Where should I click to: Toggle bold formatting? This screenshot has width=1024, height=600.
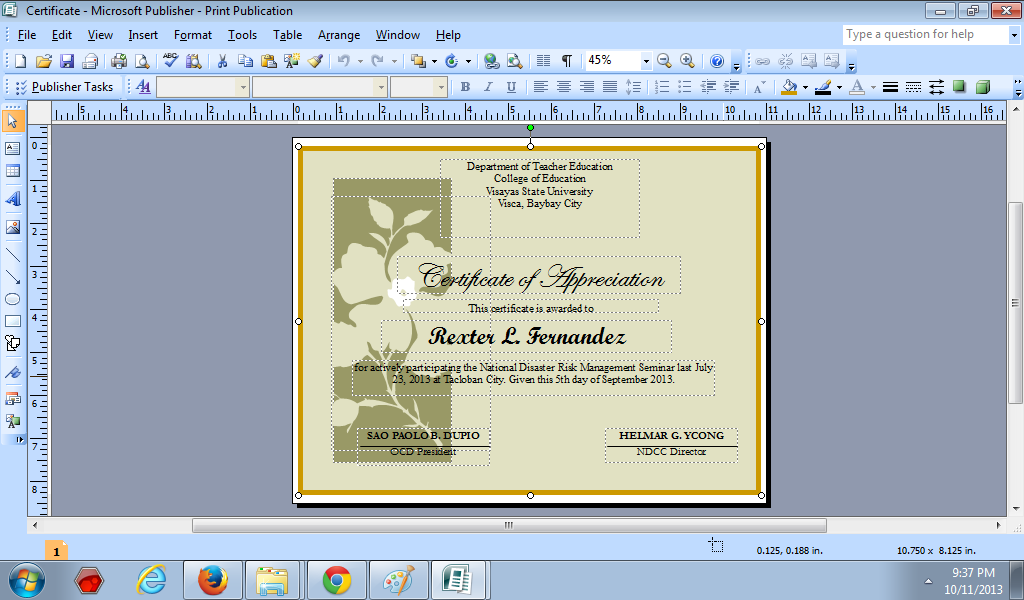click(465, 87)
